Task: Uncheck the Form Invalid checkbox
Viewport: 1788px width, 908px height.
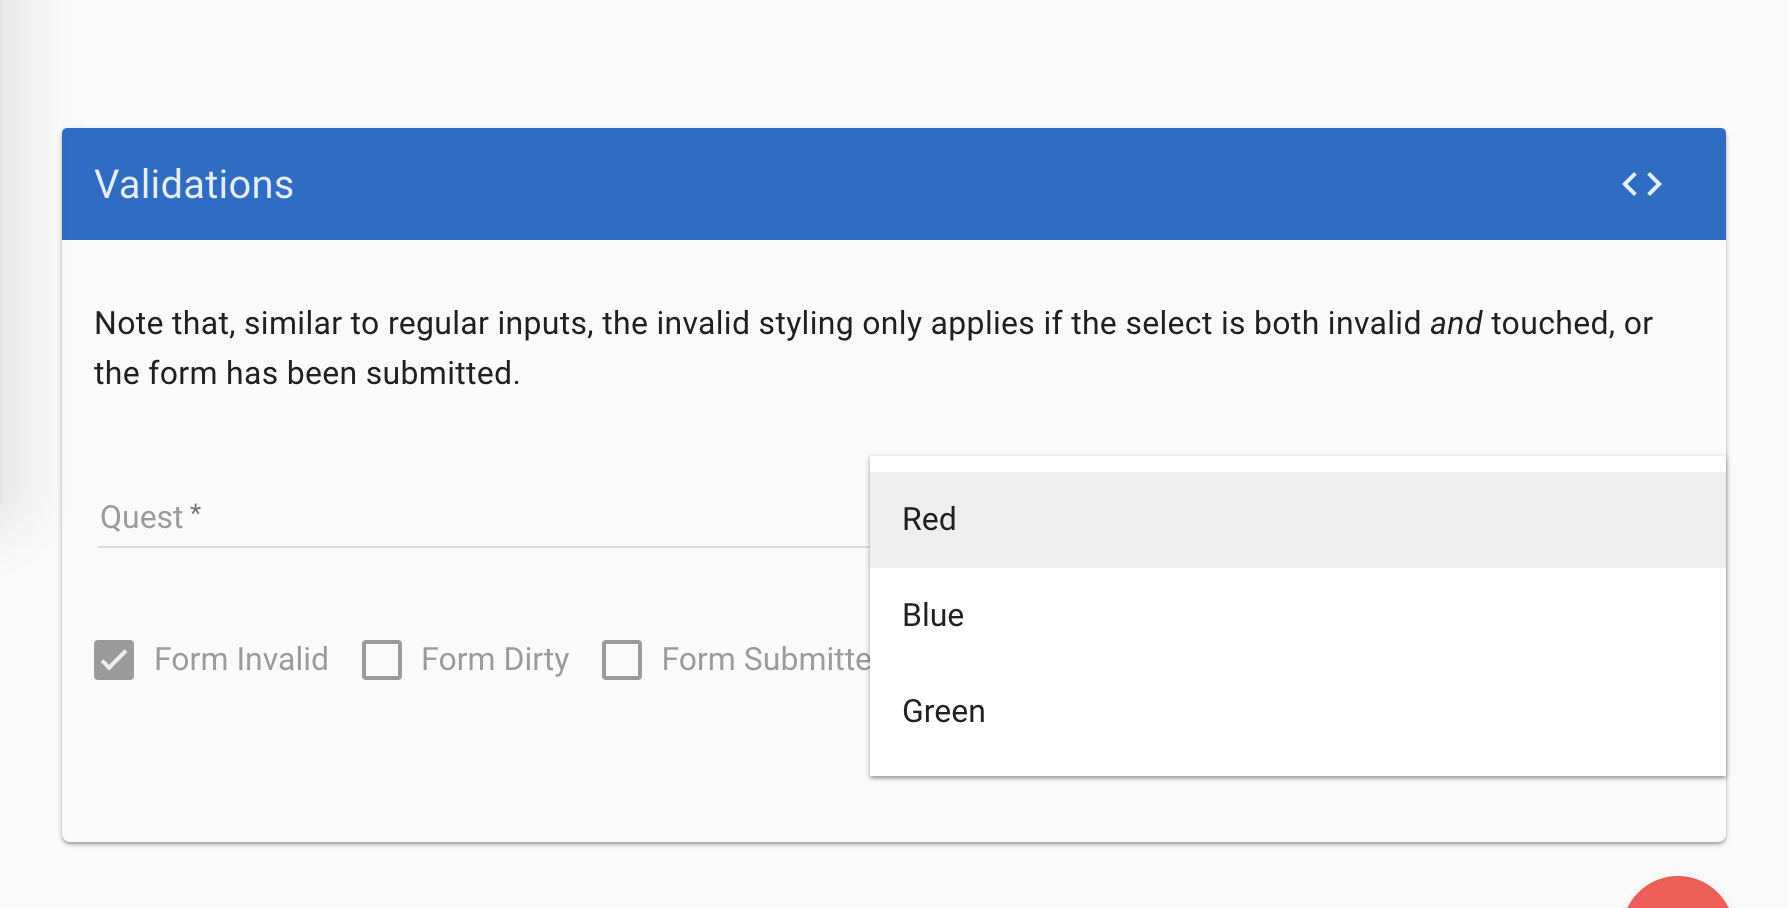Action: pos(113,659)
